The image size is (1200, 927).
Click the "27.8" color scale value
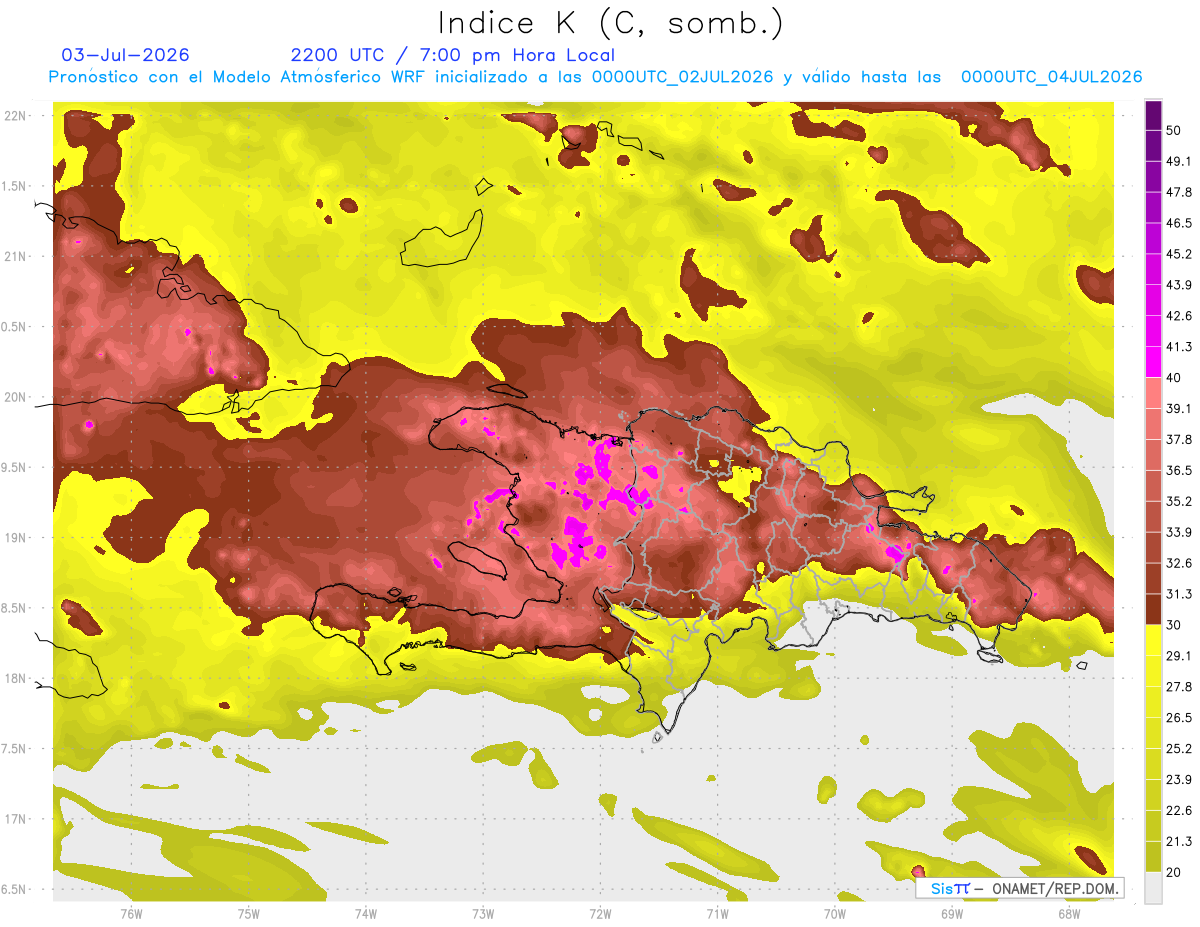[x=1178, y=686]
